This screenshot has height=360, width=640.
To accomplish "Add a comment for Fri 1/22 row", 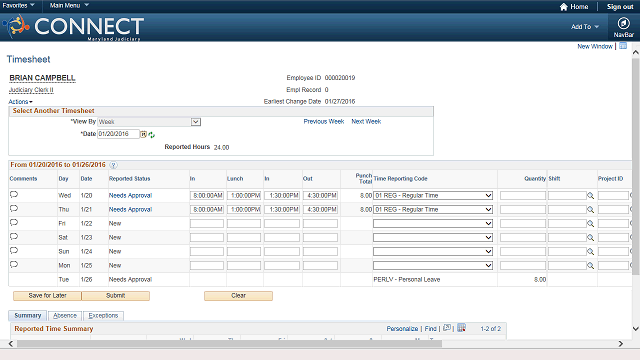I will (x=14, y=222).
